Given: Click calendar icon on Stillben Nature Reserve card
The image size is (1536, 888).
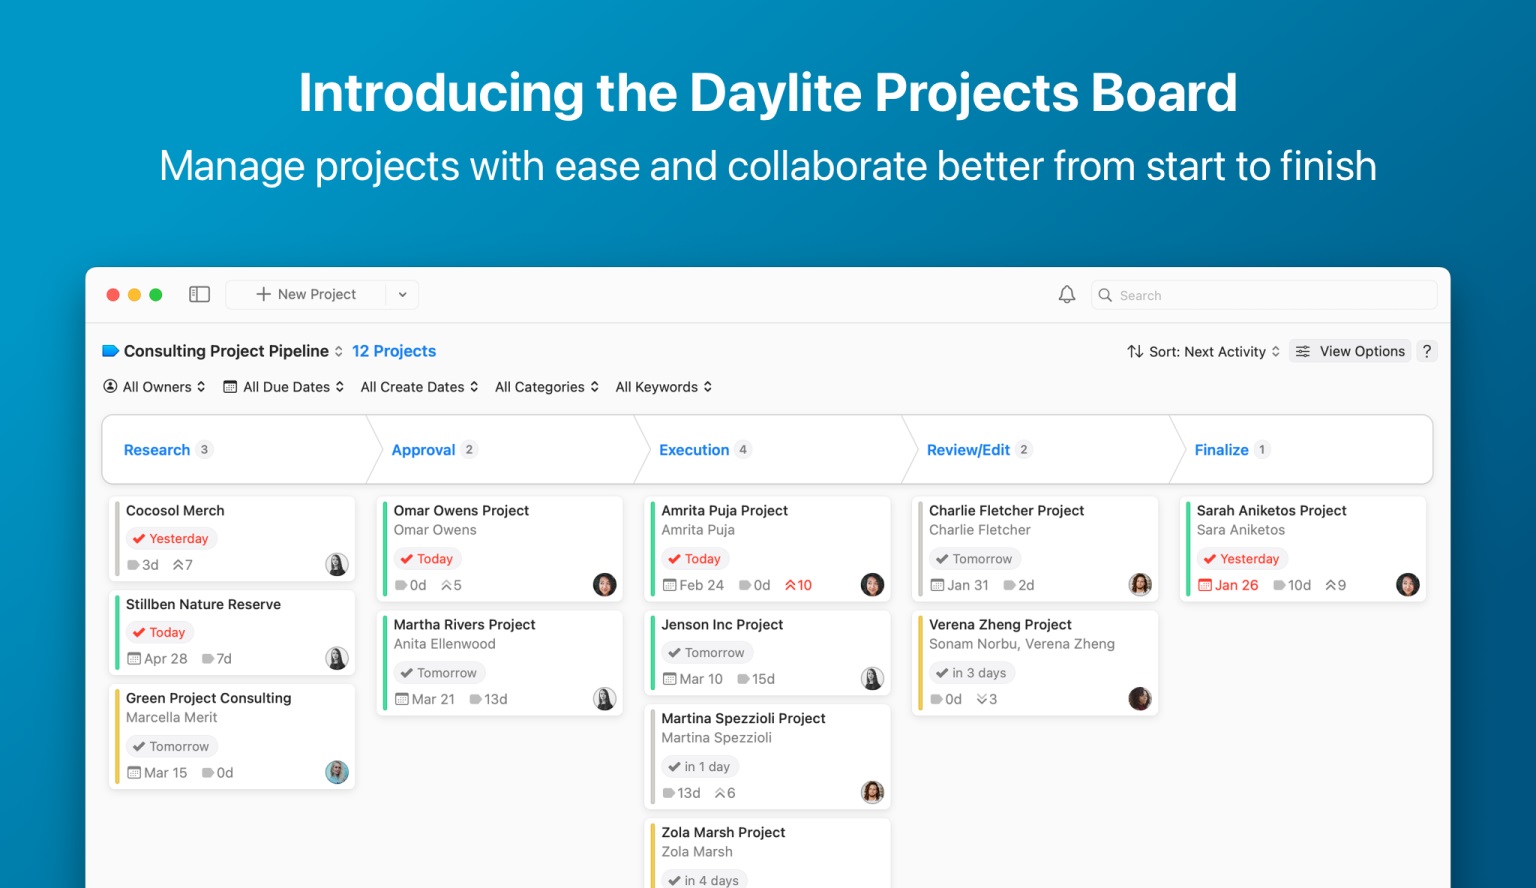Looking at the screenshot, I should tap(134, 659).
